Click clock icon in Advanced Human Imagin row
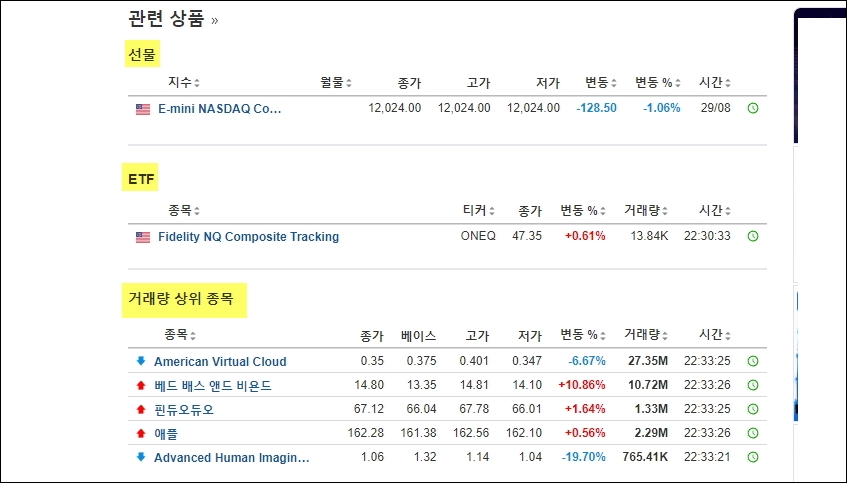 pyautogui.click(x=752, y=457)
